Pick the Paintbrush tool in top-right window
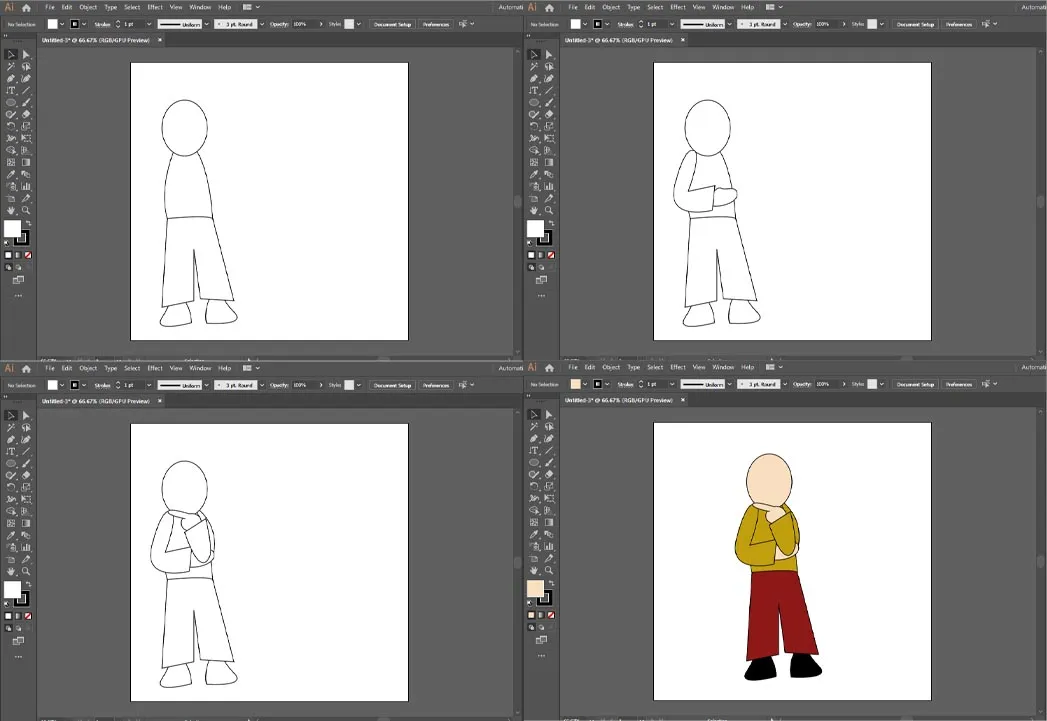The height and width of the screenshot is (721, 1047). (x=549, y=103)
